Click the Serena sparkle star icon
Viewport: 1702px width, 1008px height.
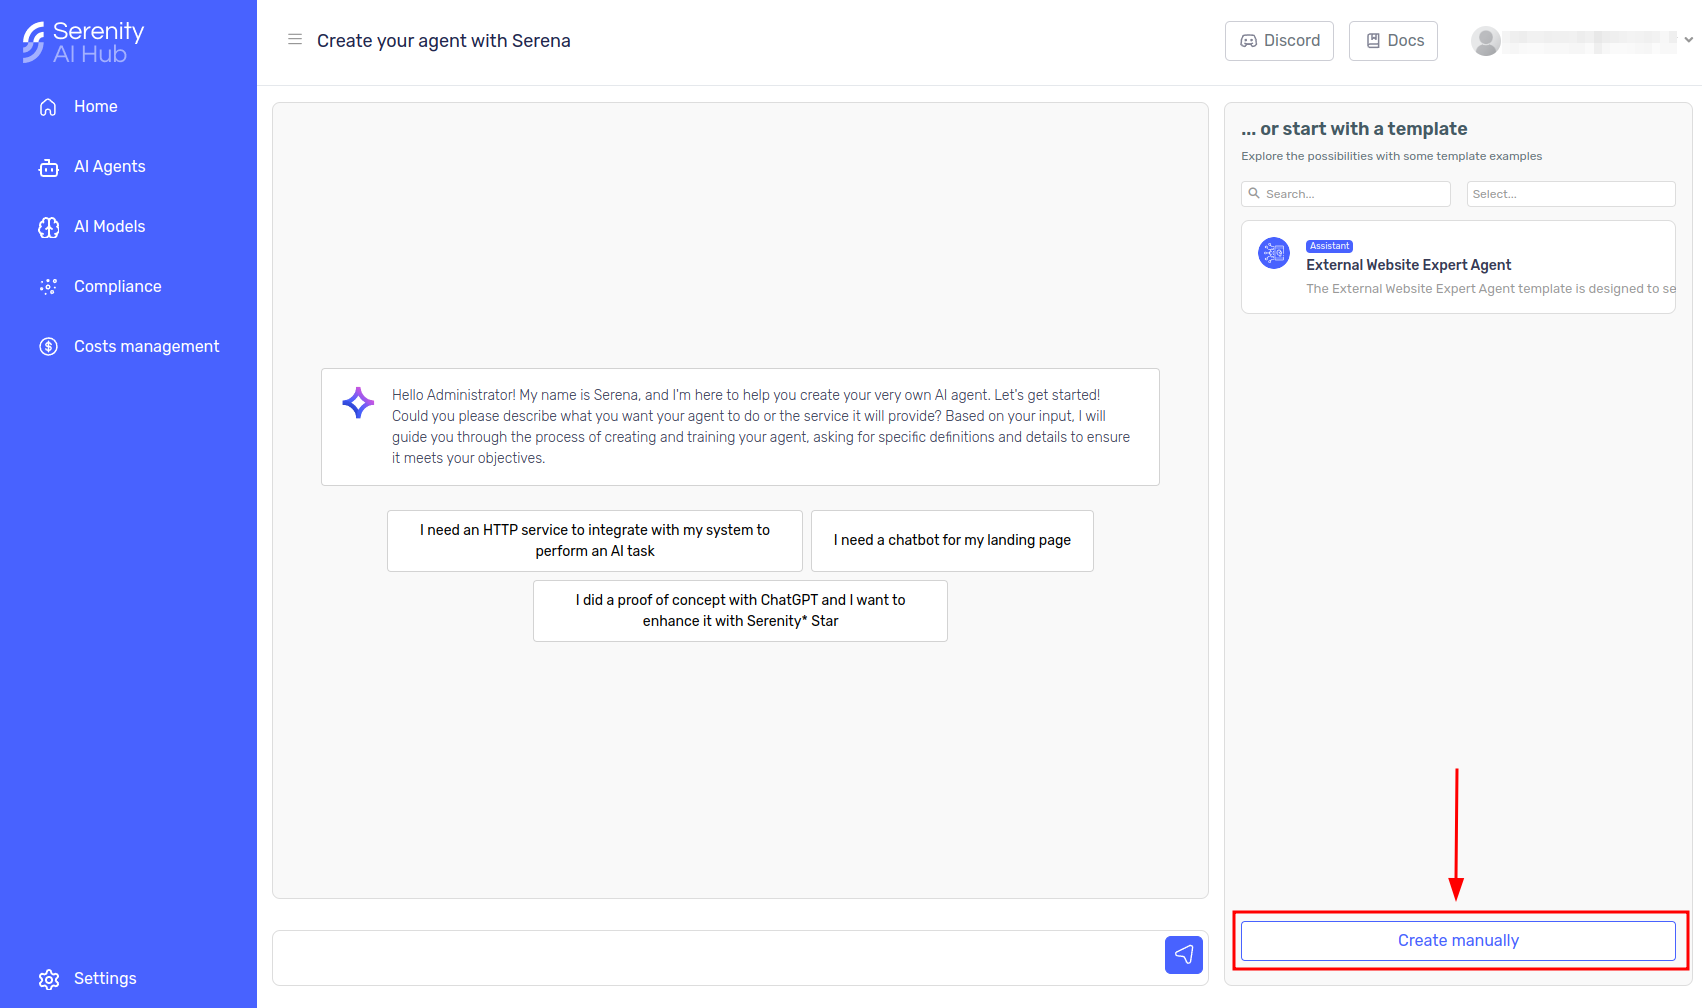pyautogui.click(x=358, y=403)
